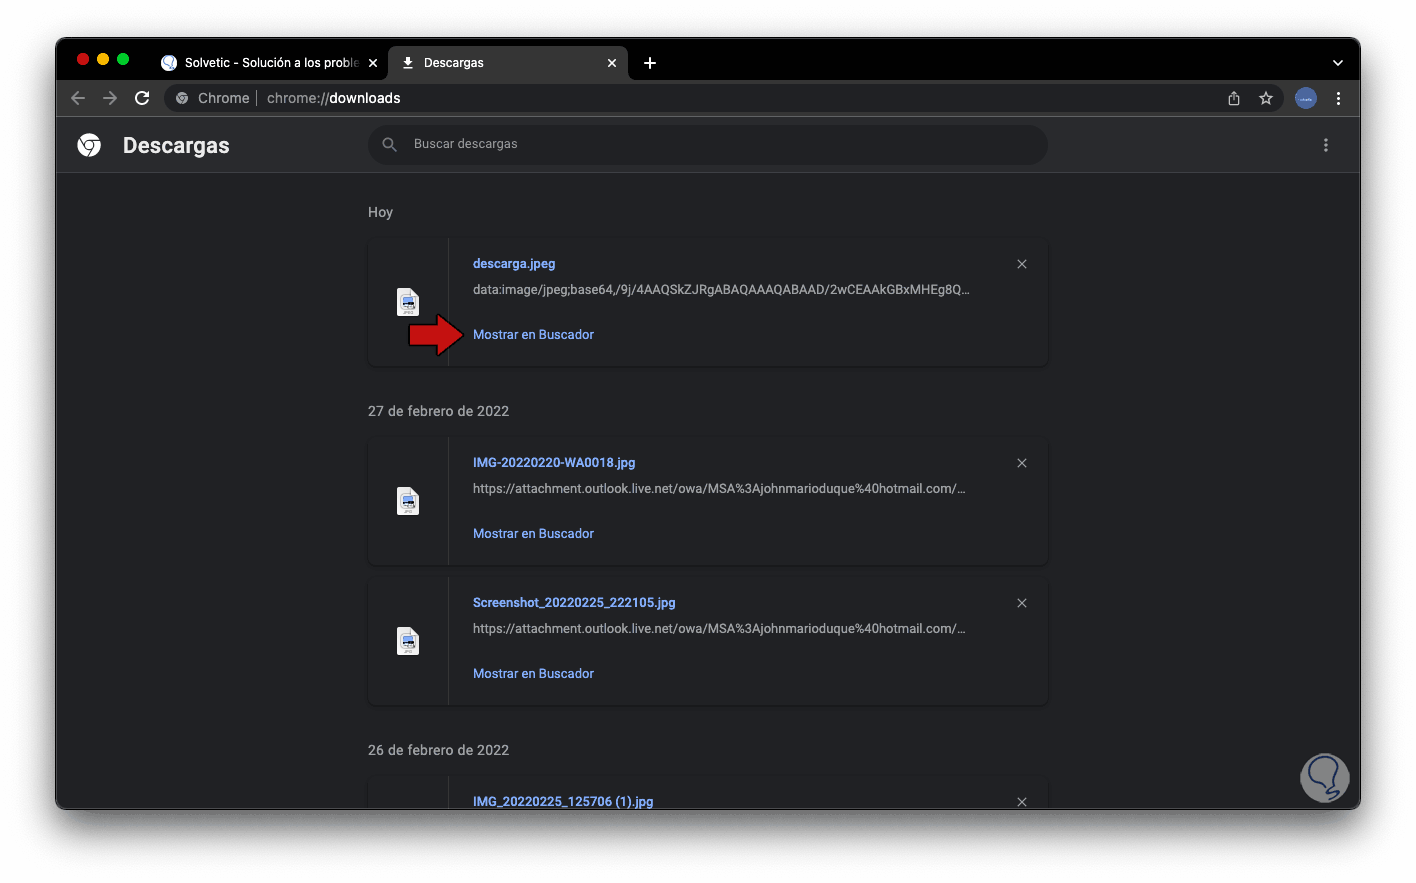Click the Screenshot_20220225_222105.jpg file icon

[408, 641]
